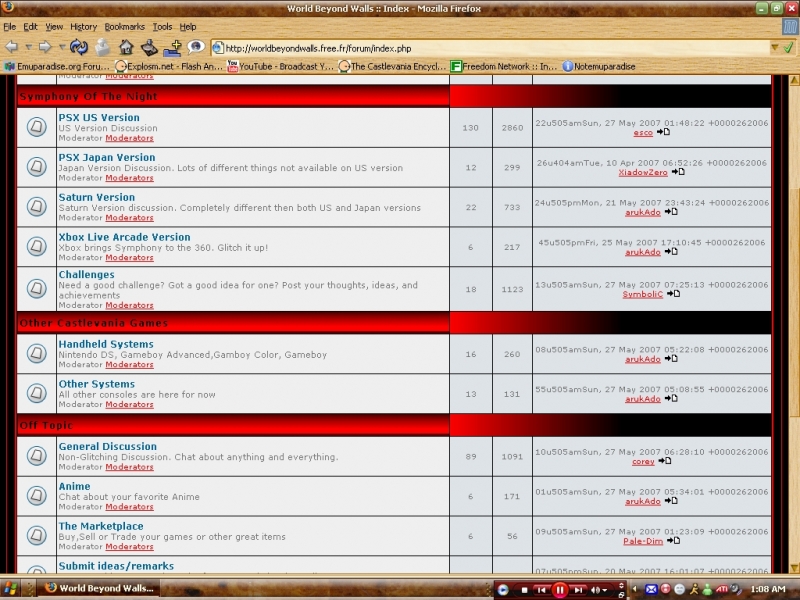
Task: Open the Emuparadise.org Forum bookmark
Action: [x=57, y=66]
